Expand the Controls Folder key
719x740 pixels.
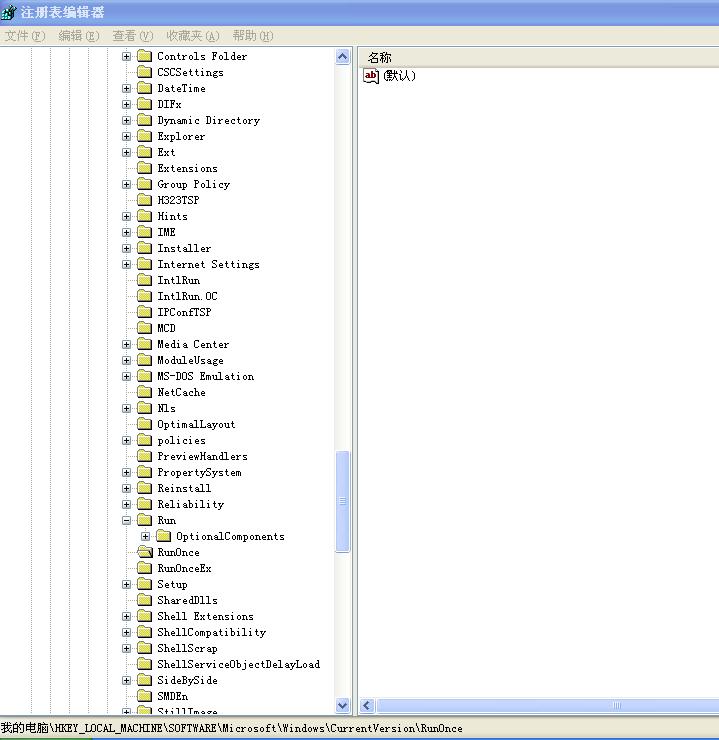(x=126, y=56)
